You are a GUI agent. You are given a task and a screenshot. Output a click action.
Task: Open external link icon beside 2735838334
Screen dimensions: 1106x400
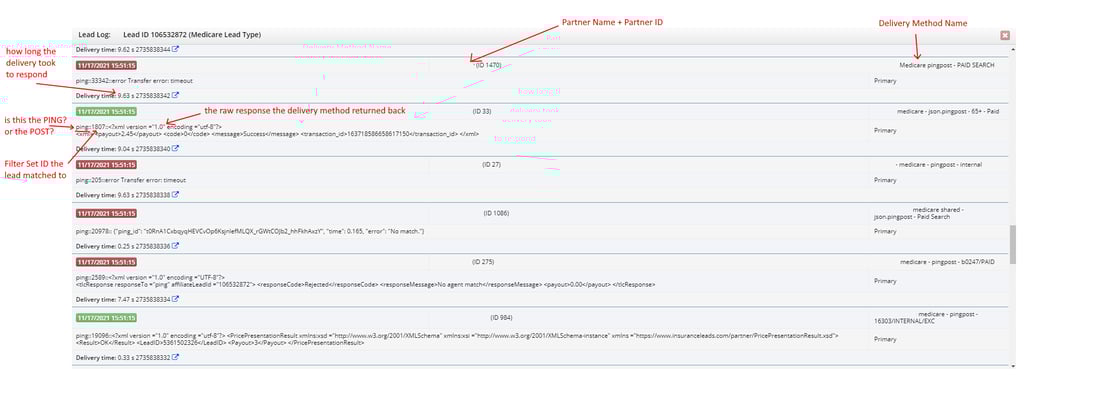(x=176, y=298)
